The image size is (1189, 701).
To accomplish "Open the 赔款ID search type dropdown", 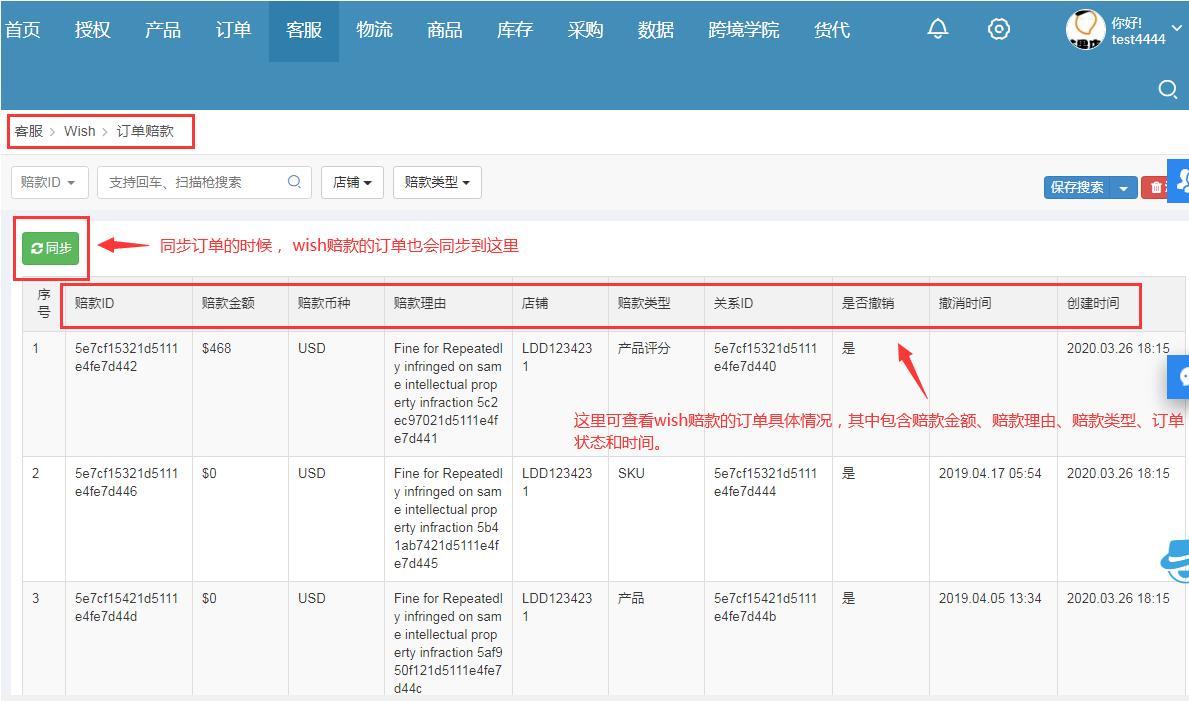I will tap(49, 183).
